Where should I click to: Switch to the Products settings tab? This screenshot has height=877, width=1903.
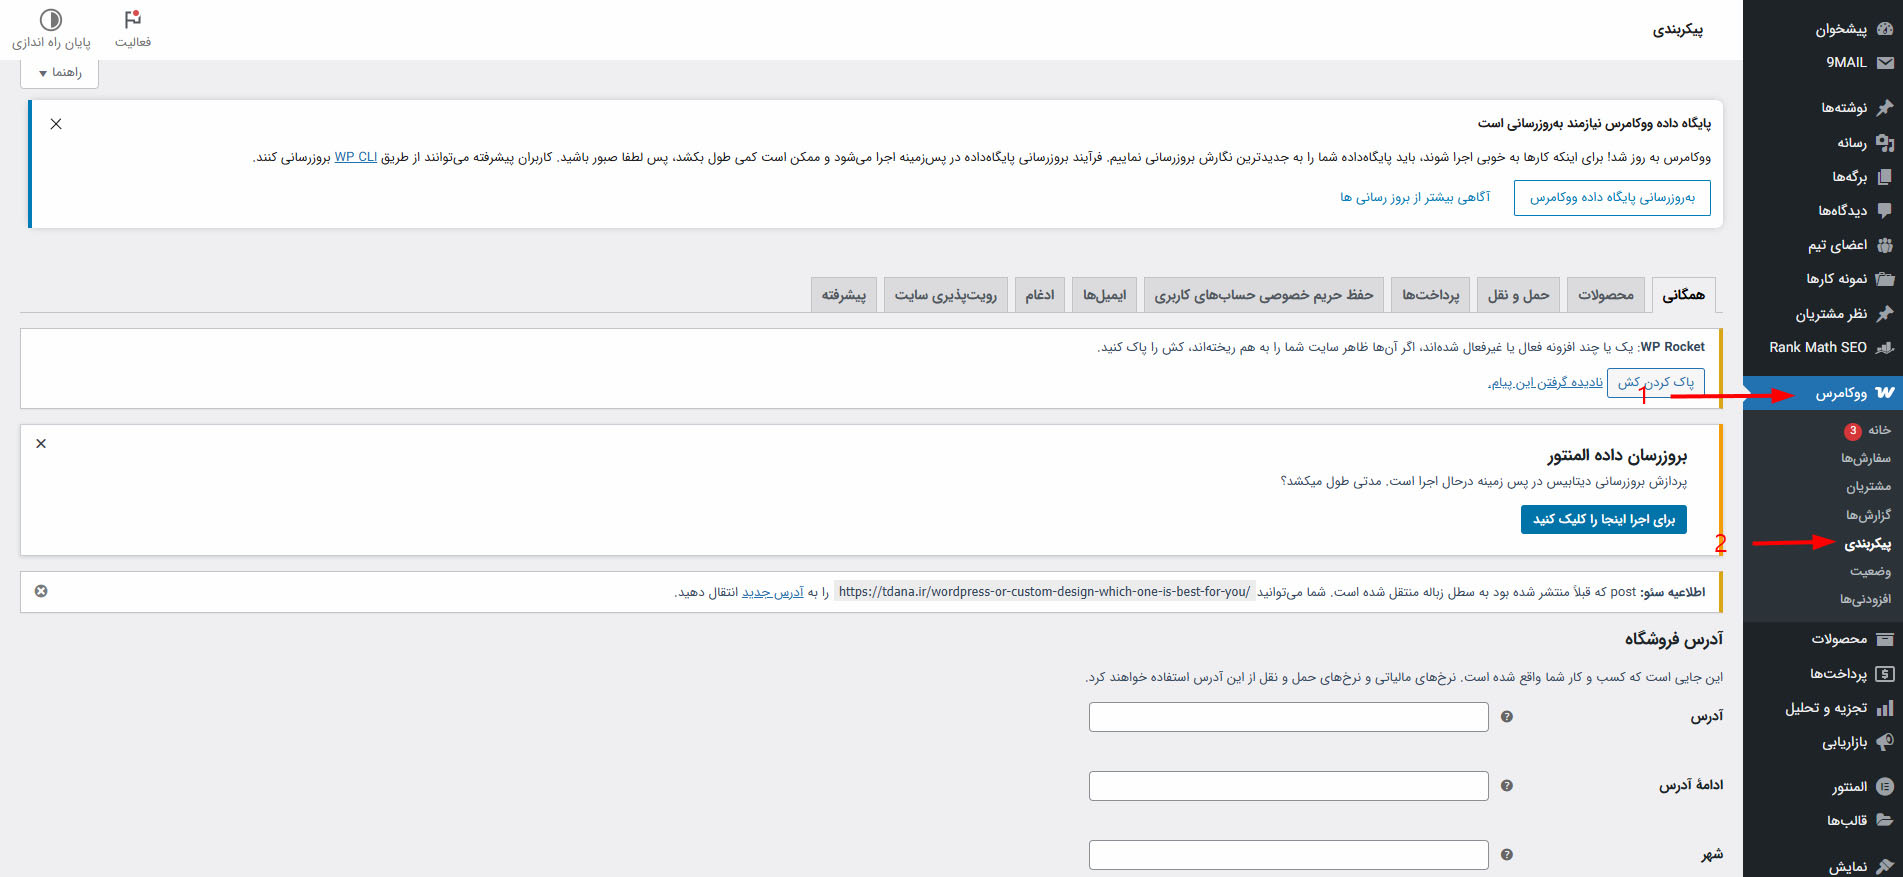coord(1606,295)
